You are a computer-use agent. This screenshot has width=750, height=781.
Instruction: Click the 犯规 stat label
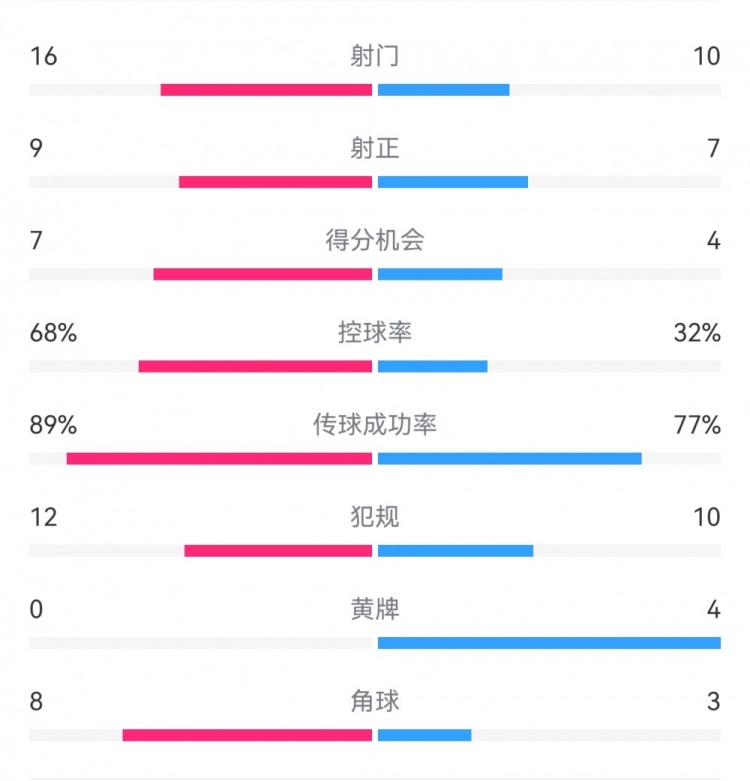point(375,517)
